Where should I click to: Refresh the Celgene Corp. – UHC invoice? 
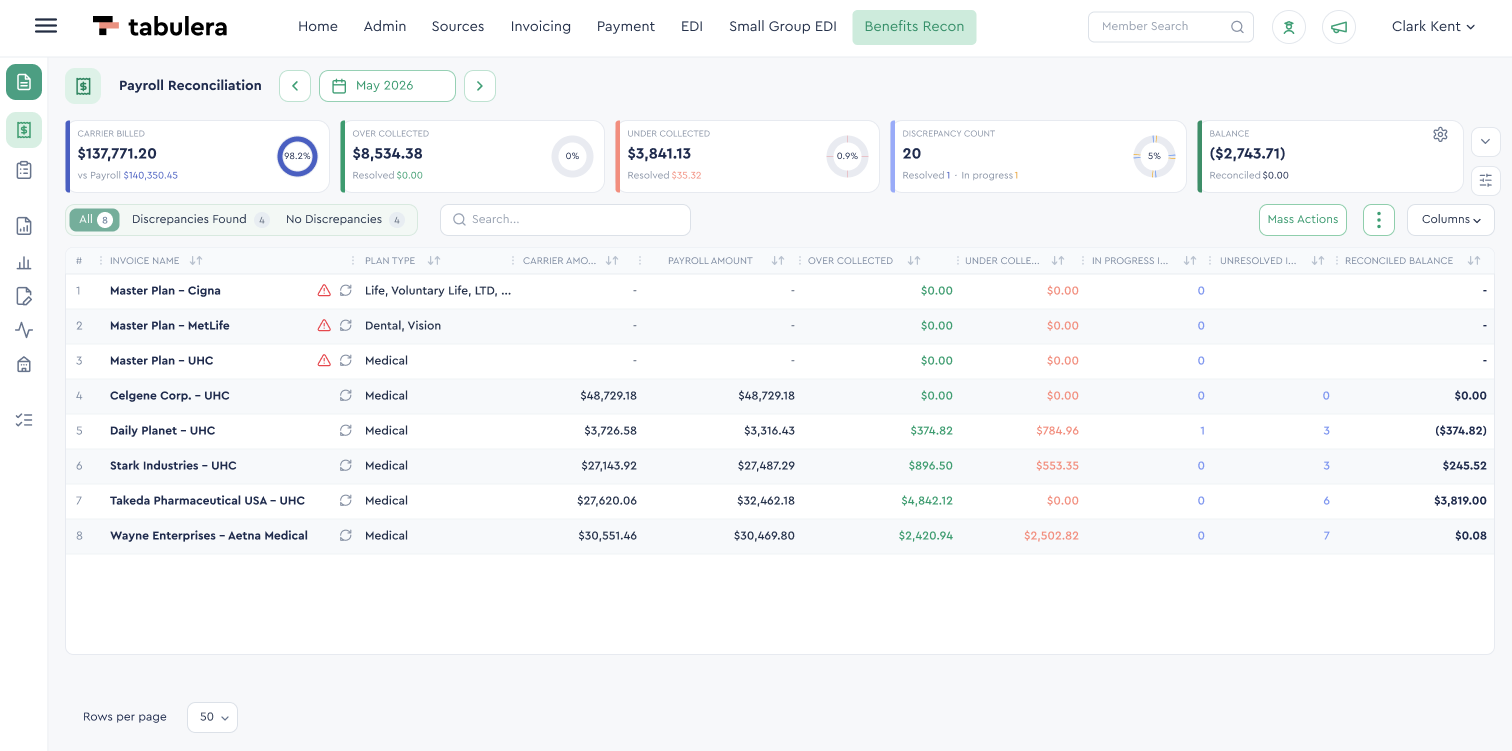click(346, 396)
